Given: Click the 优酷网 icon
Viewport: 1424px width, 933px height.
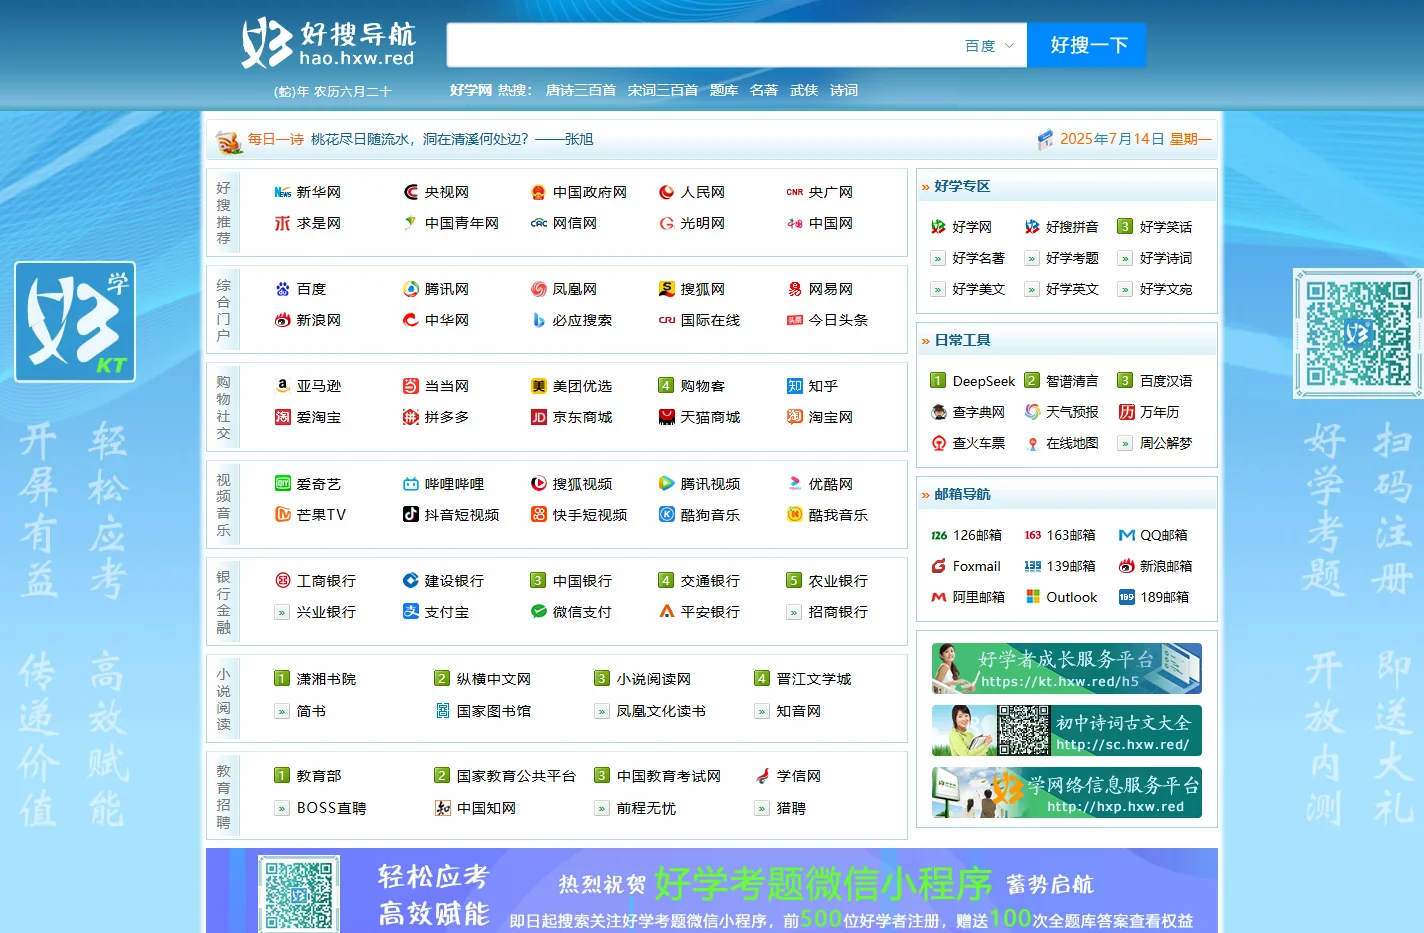Looking at the screenshot, I should [795, 484].
